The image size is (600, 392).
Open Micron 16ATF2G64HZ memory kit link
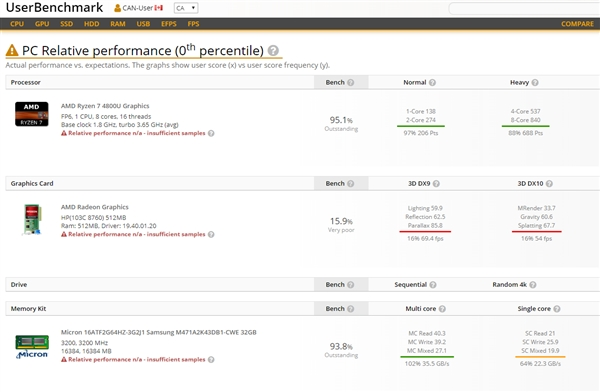point(158,332)
